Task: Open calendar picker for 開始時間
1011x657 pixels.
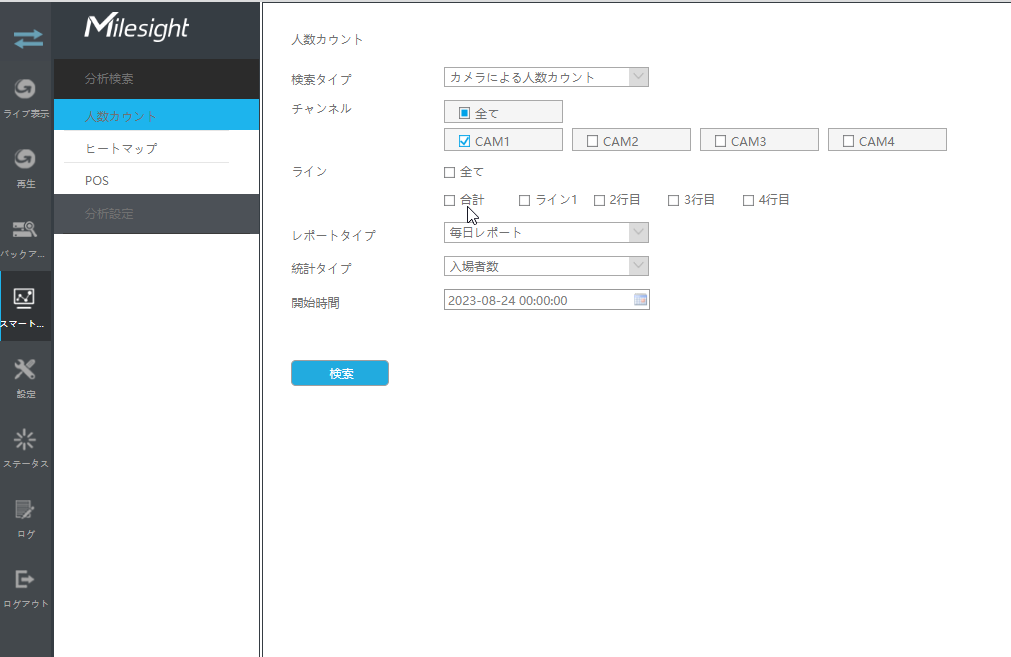Action: coord(640,299)
